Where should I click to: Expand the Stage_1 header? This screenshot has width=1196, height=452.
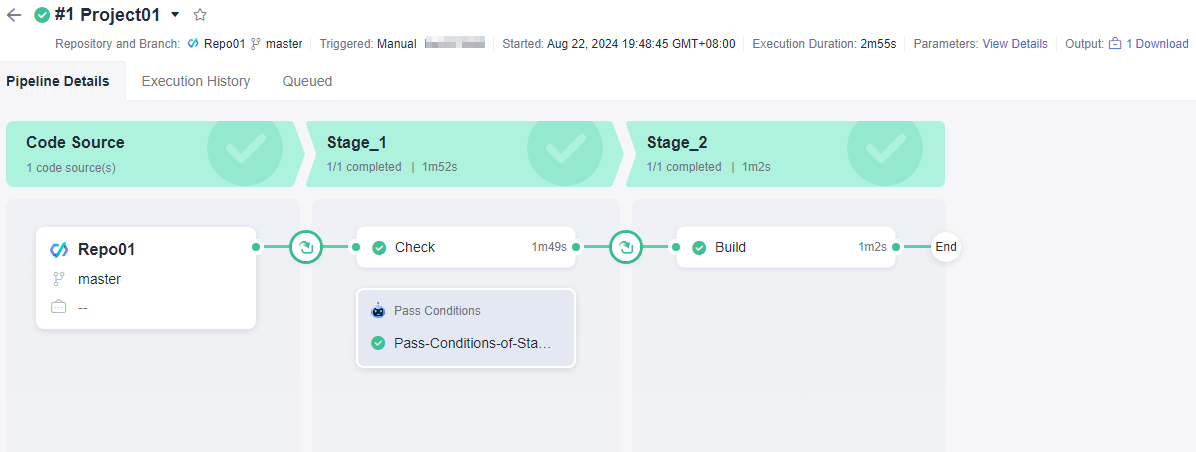pyautogui.click(x=465, y=154)
